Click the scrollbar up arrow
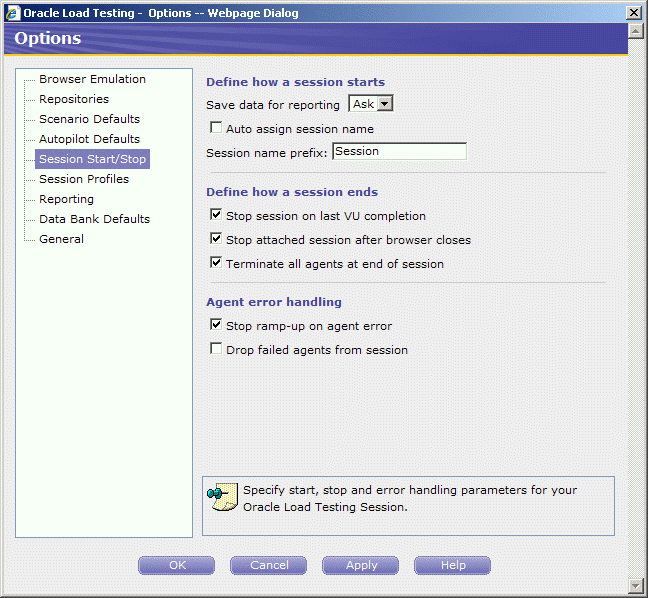This screenshot has height=598, width=648. click(x=635, y=31)
